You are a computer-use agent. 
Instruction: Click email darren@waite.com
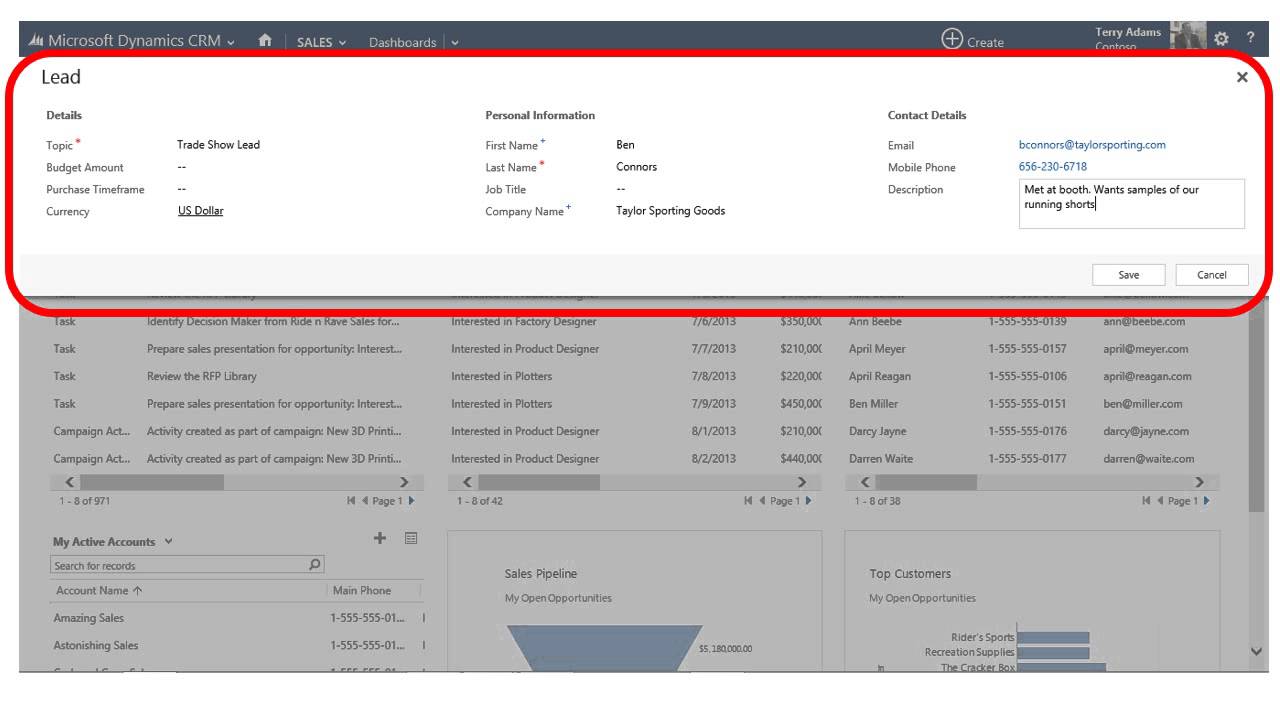point(1149,459)
